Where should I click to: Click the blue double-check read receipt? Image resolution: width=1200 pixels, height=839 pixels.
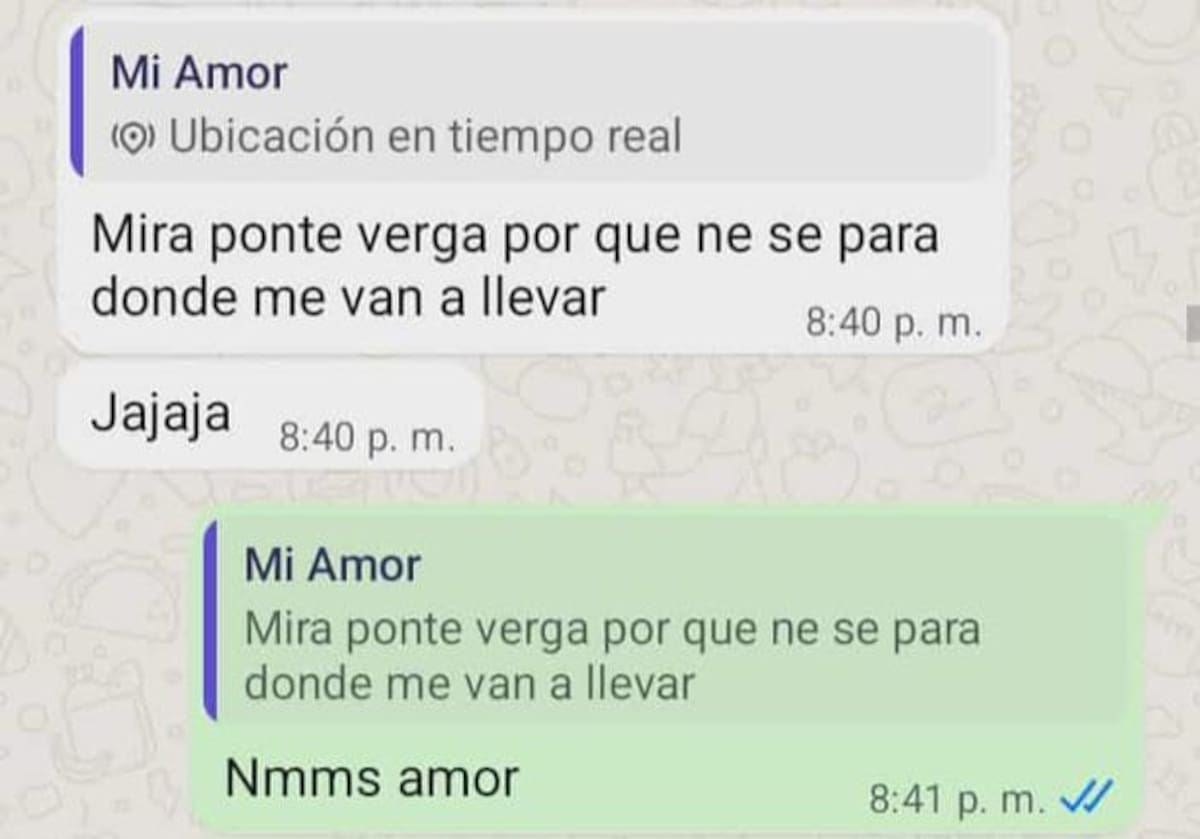coord(1085,798)
